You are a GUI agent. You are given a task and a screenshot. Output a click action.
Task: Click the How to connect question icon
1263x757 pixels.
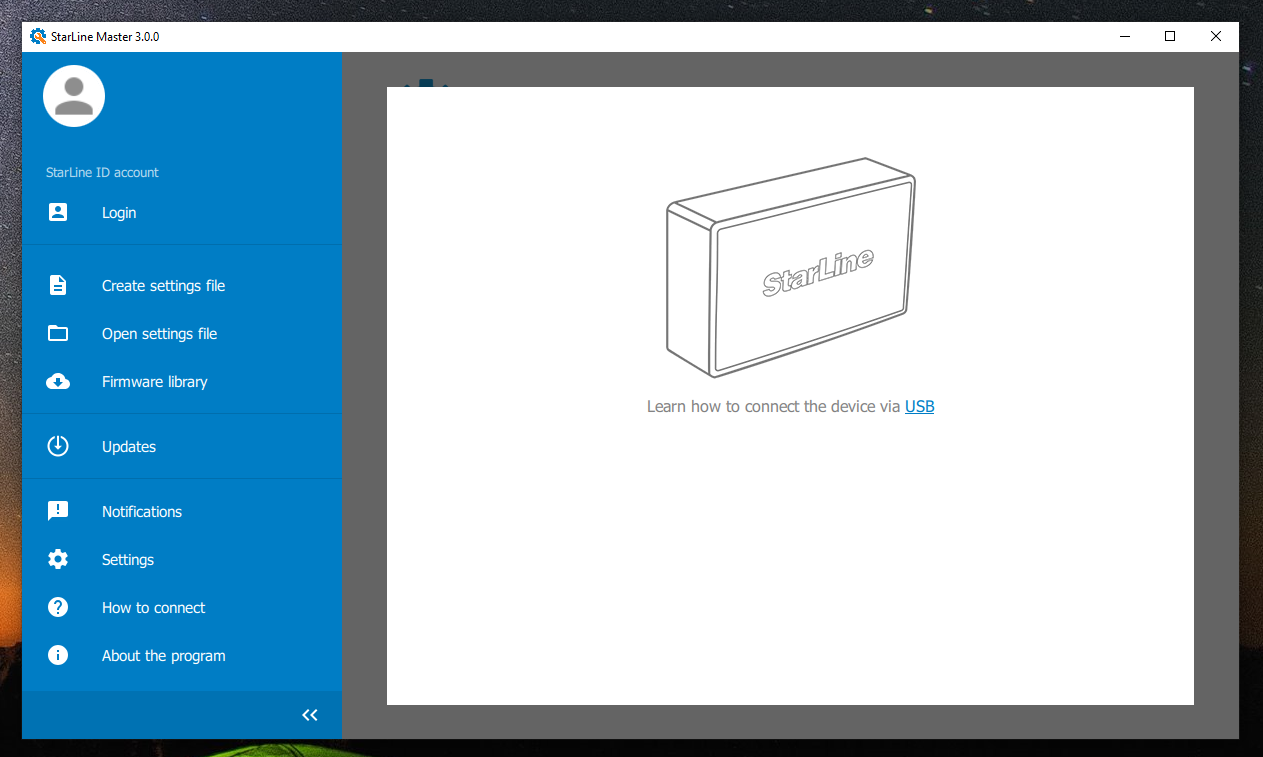(58, 607)
